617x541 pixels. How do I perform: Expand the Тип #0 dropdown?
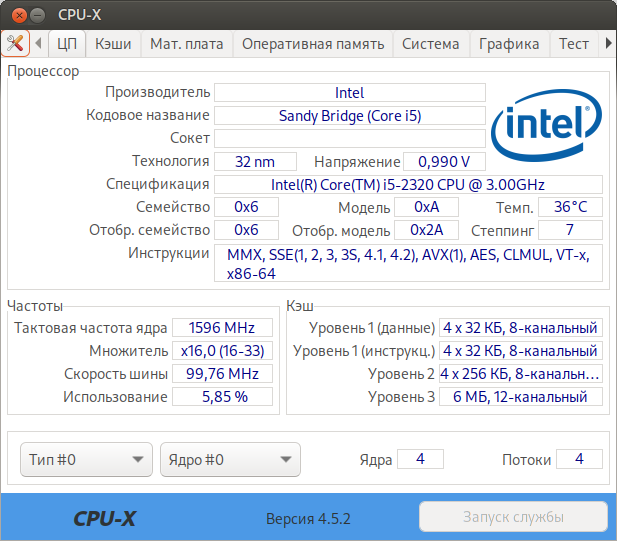coord(86,459)
